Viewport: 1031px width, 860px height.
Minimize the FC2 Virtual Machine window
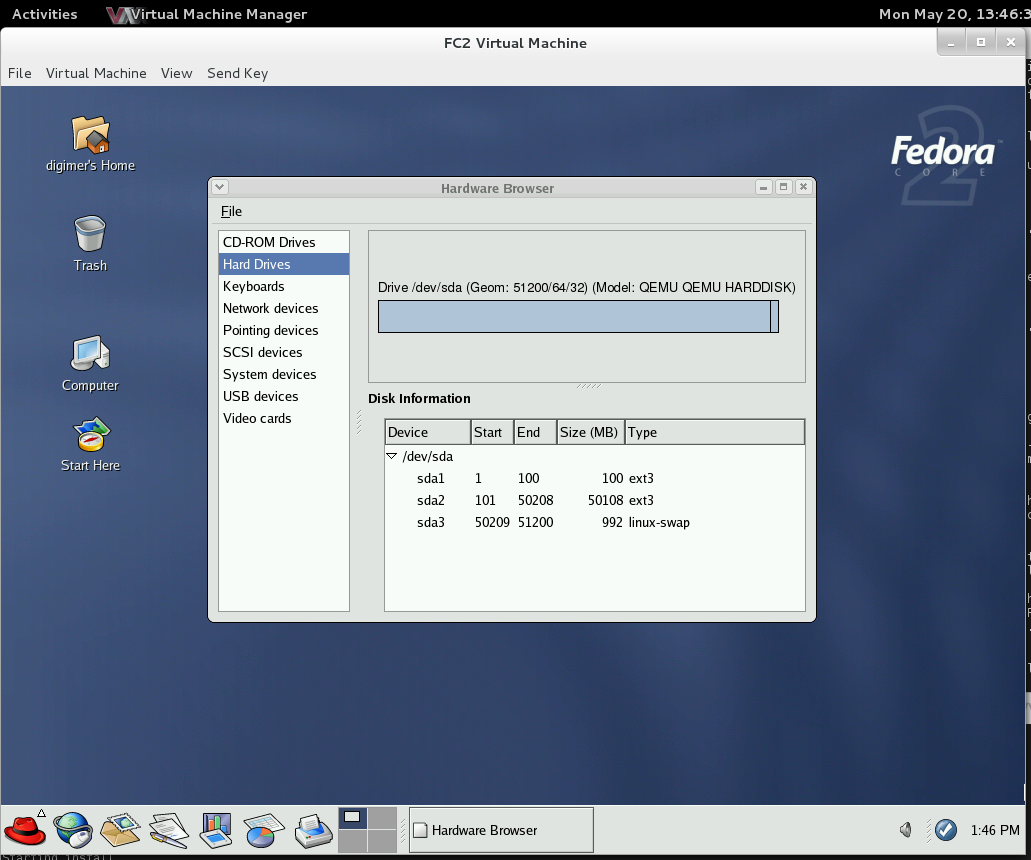pyautogui.click(x=951, y=43)
